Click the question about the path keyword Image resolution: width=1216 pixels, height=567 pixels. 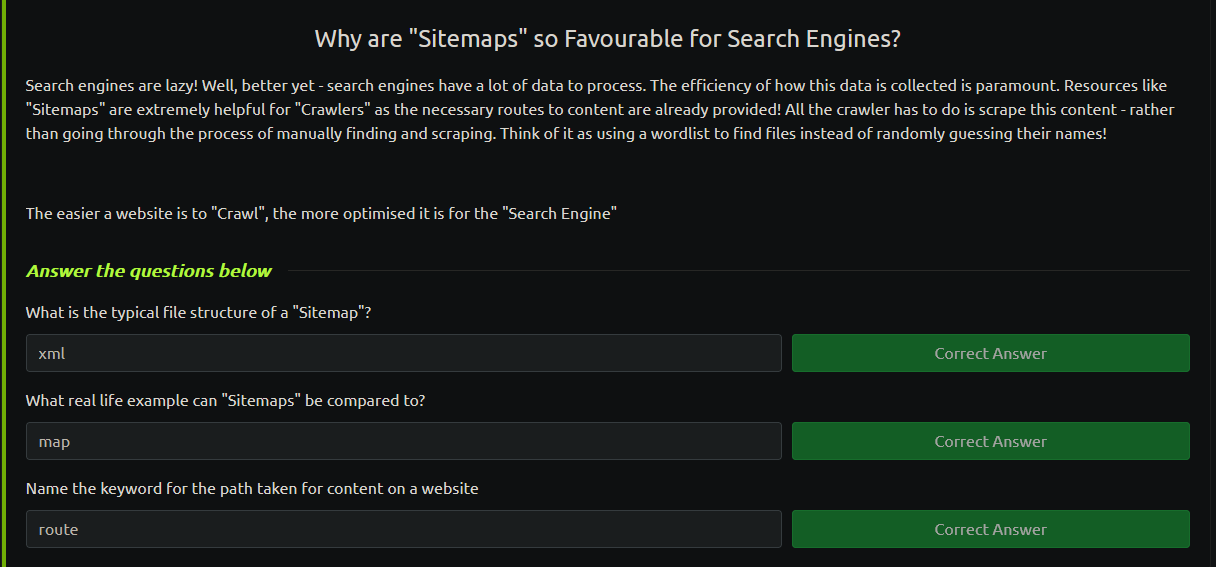pos(252,489)
